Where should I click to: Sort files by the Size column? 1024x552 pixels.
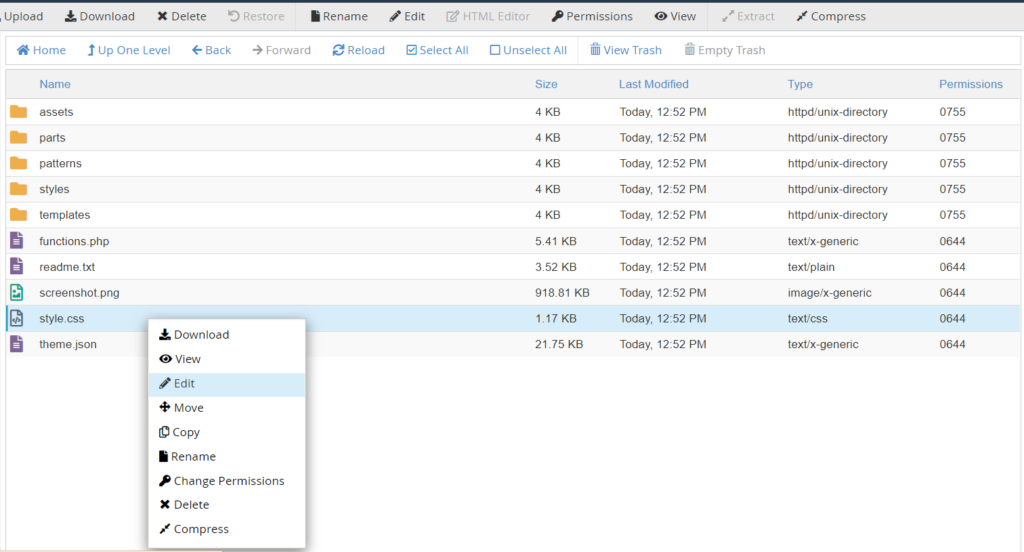click(546, 84)
